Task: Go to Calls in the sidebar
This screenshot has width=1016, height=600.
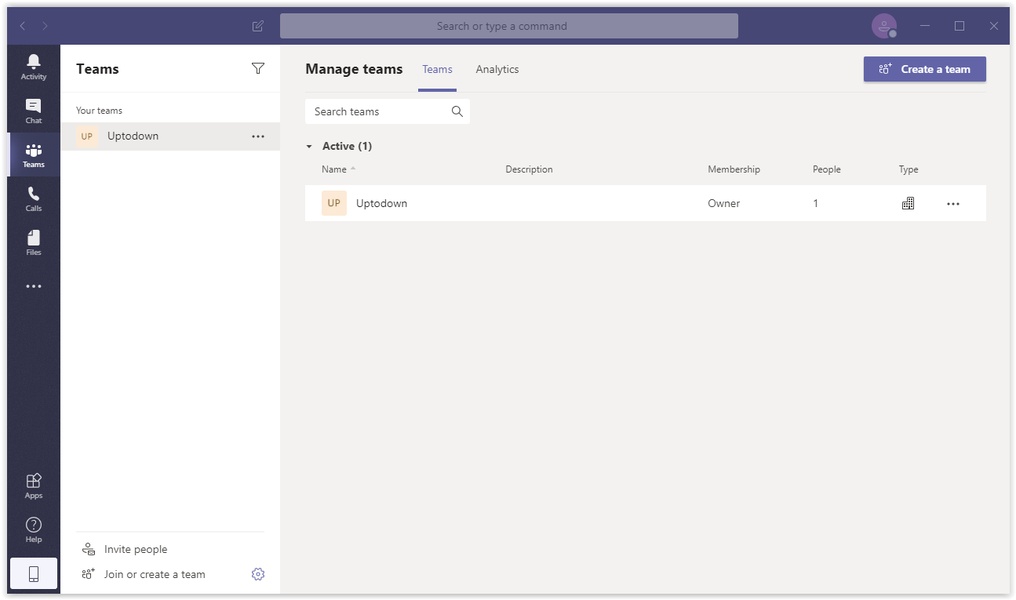Action: [x=33, y=198]
